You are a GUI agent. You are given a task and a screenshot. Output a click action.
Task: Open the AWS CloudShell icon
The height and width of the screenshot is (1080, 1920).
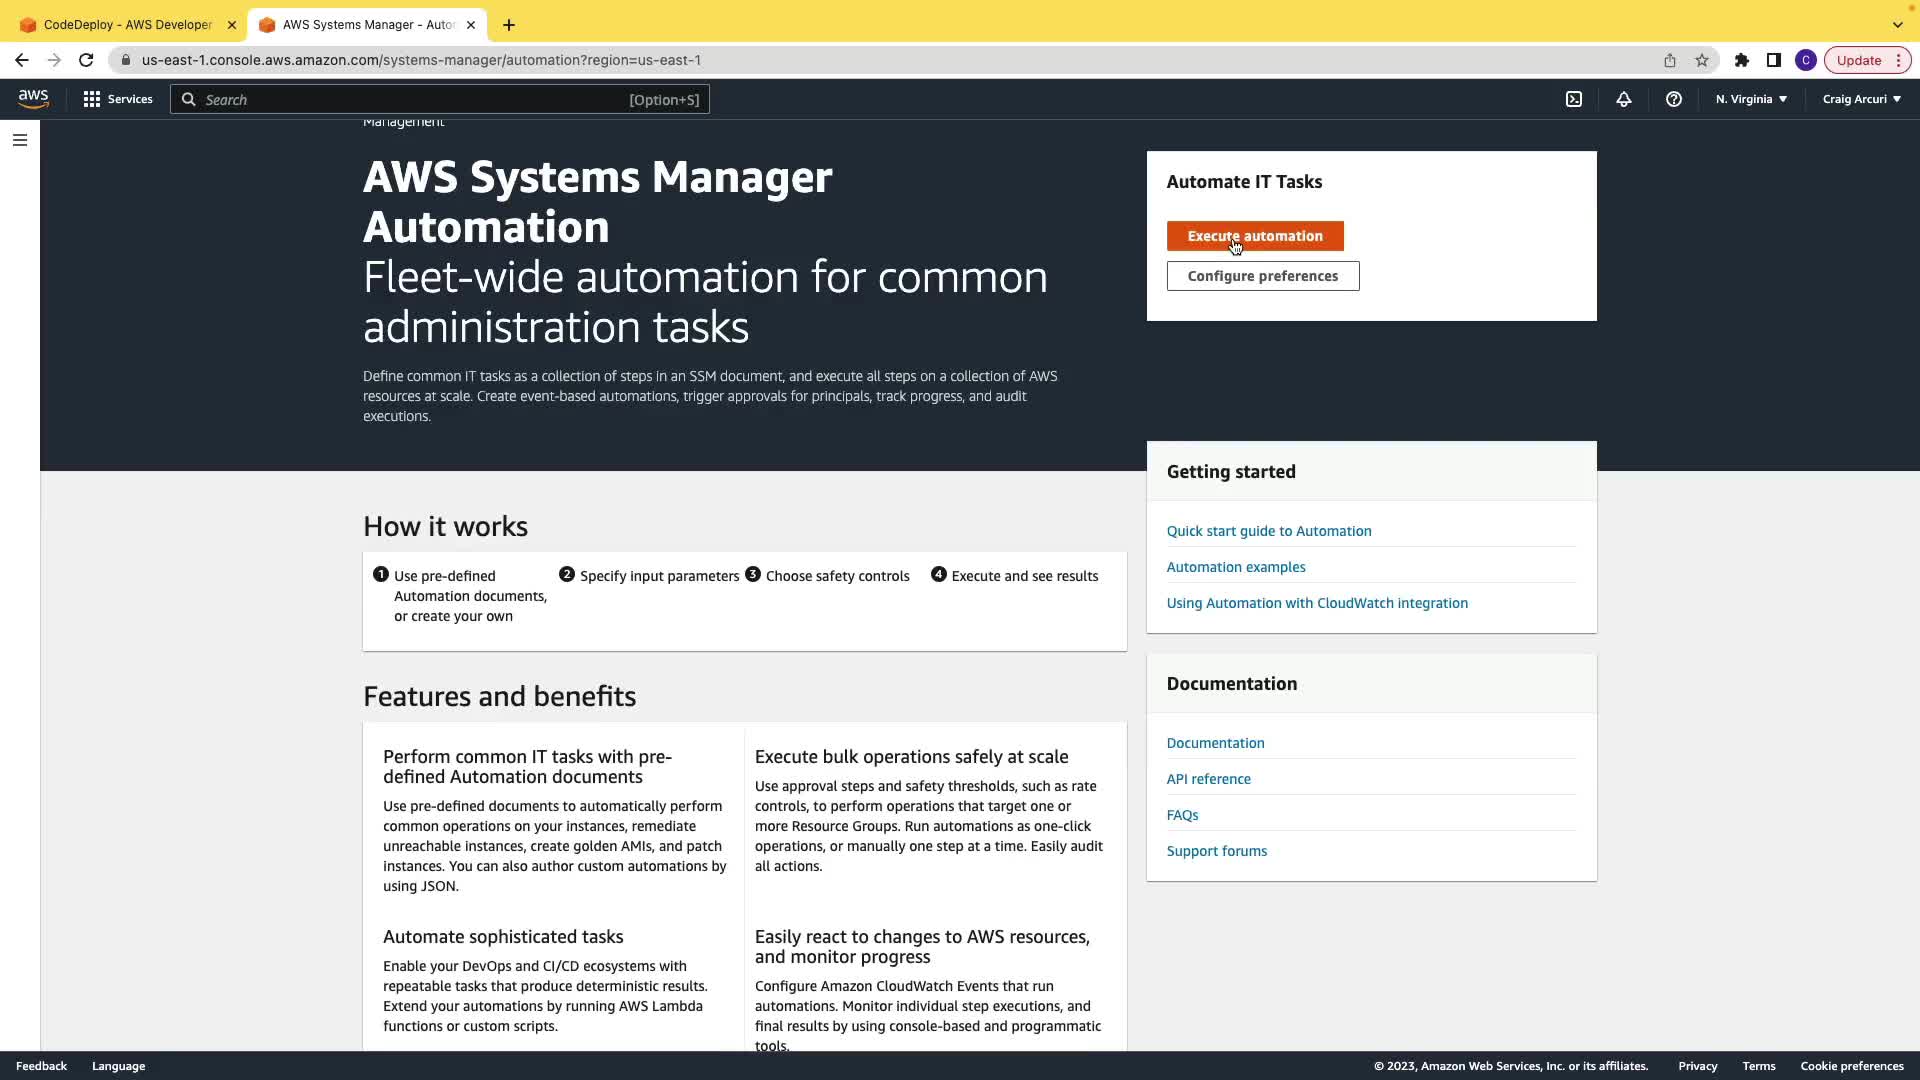[1574, 99]
